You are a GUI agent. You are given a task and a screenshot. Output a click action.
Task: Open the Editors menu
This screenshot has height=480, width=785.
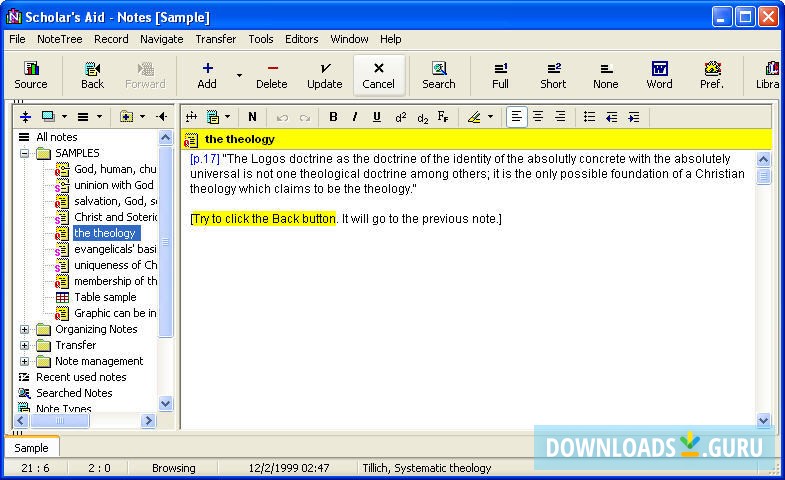coord(301,39)
